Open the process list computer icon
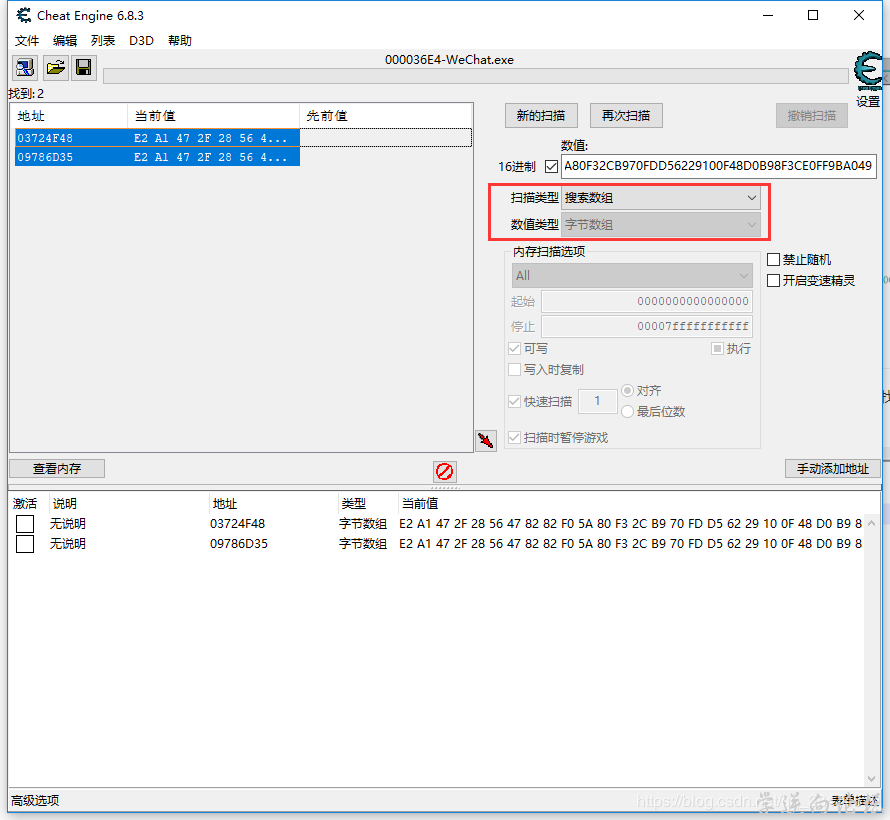 [25, 68]
